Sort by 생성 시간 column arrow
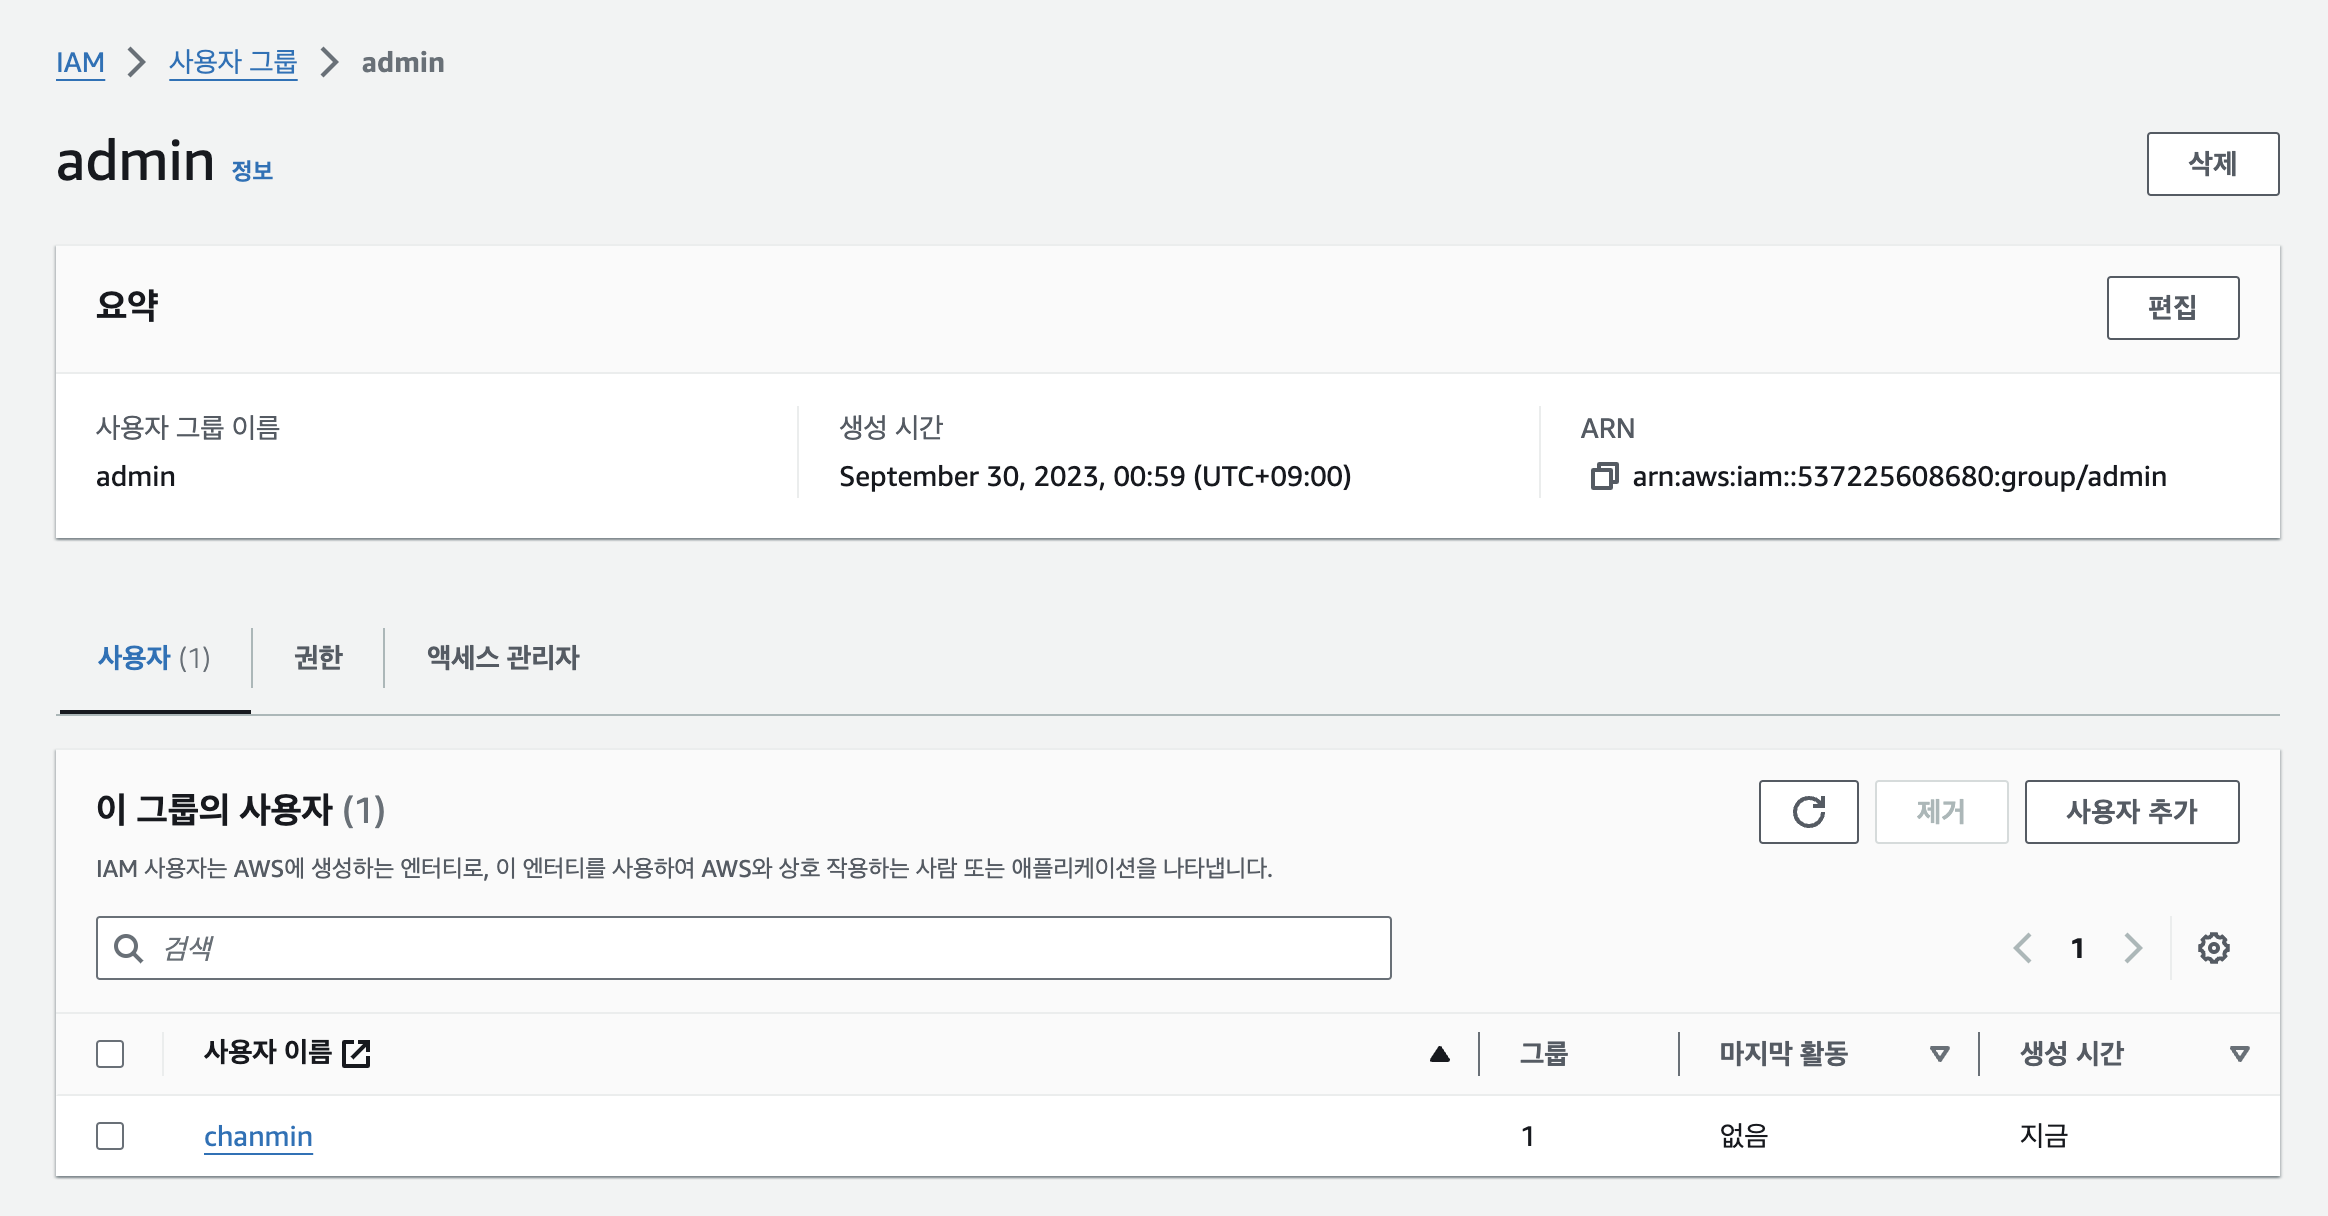The height and width of the screenshot is (1216, 2328). click(x=2239, y=1054)
